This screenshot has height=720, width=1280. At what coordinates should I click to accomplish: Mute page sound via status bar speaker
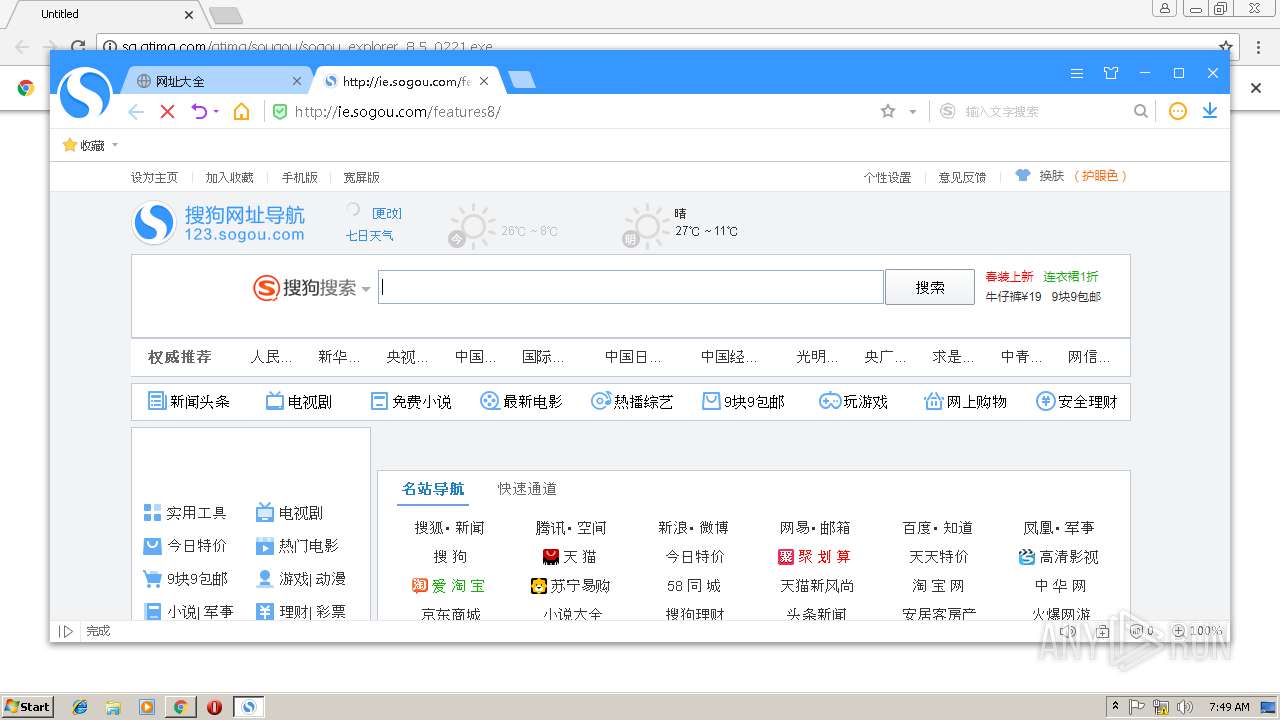coord(1068,631)
